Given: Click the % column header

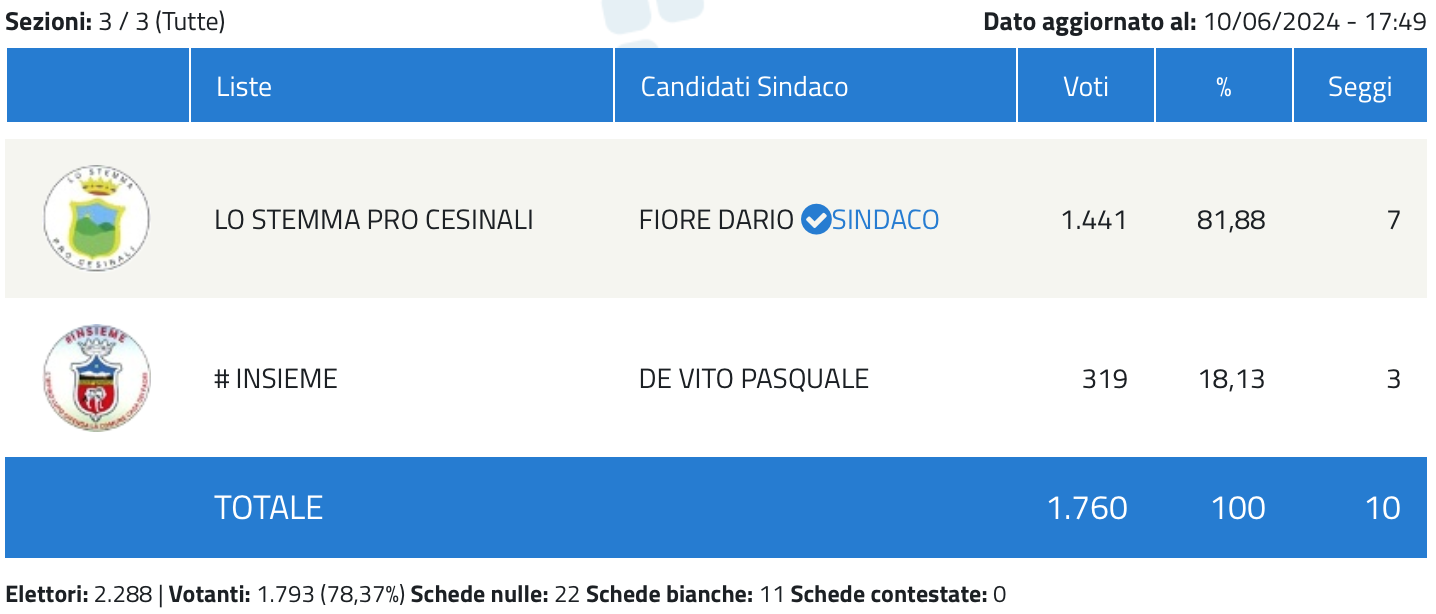Looking at the screenshot, I should coord(1224,86).
